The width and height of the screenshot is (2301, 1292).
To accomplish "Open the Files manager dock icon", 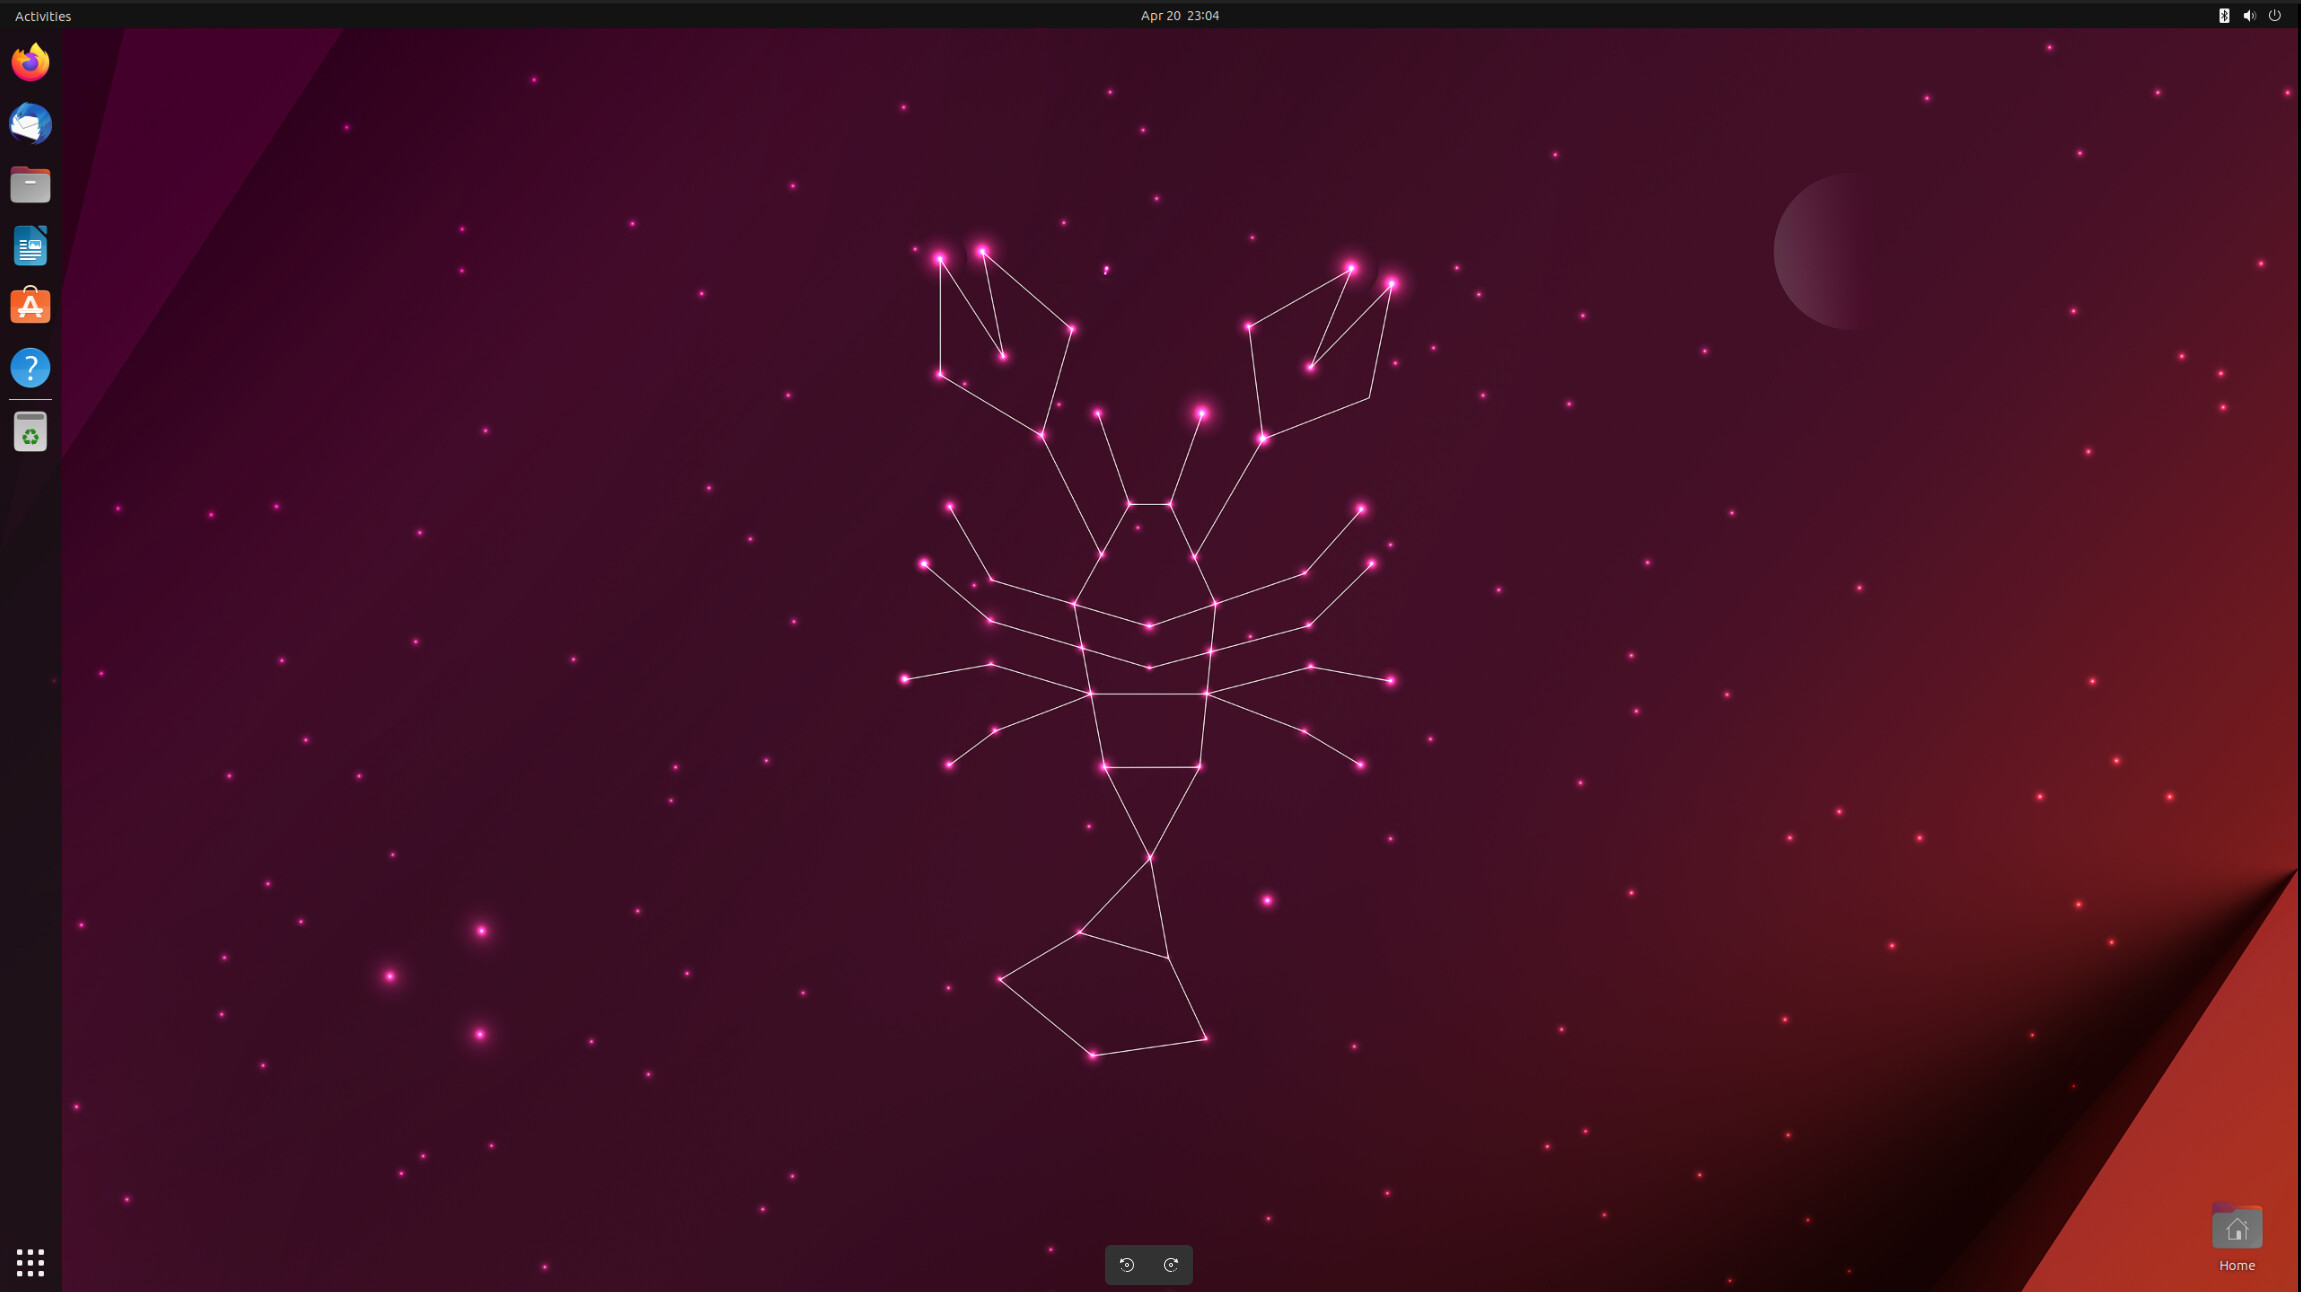I will coord(30,185).
